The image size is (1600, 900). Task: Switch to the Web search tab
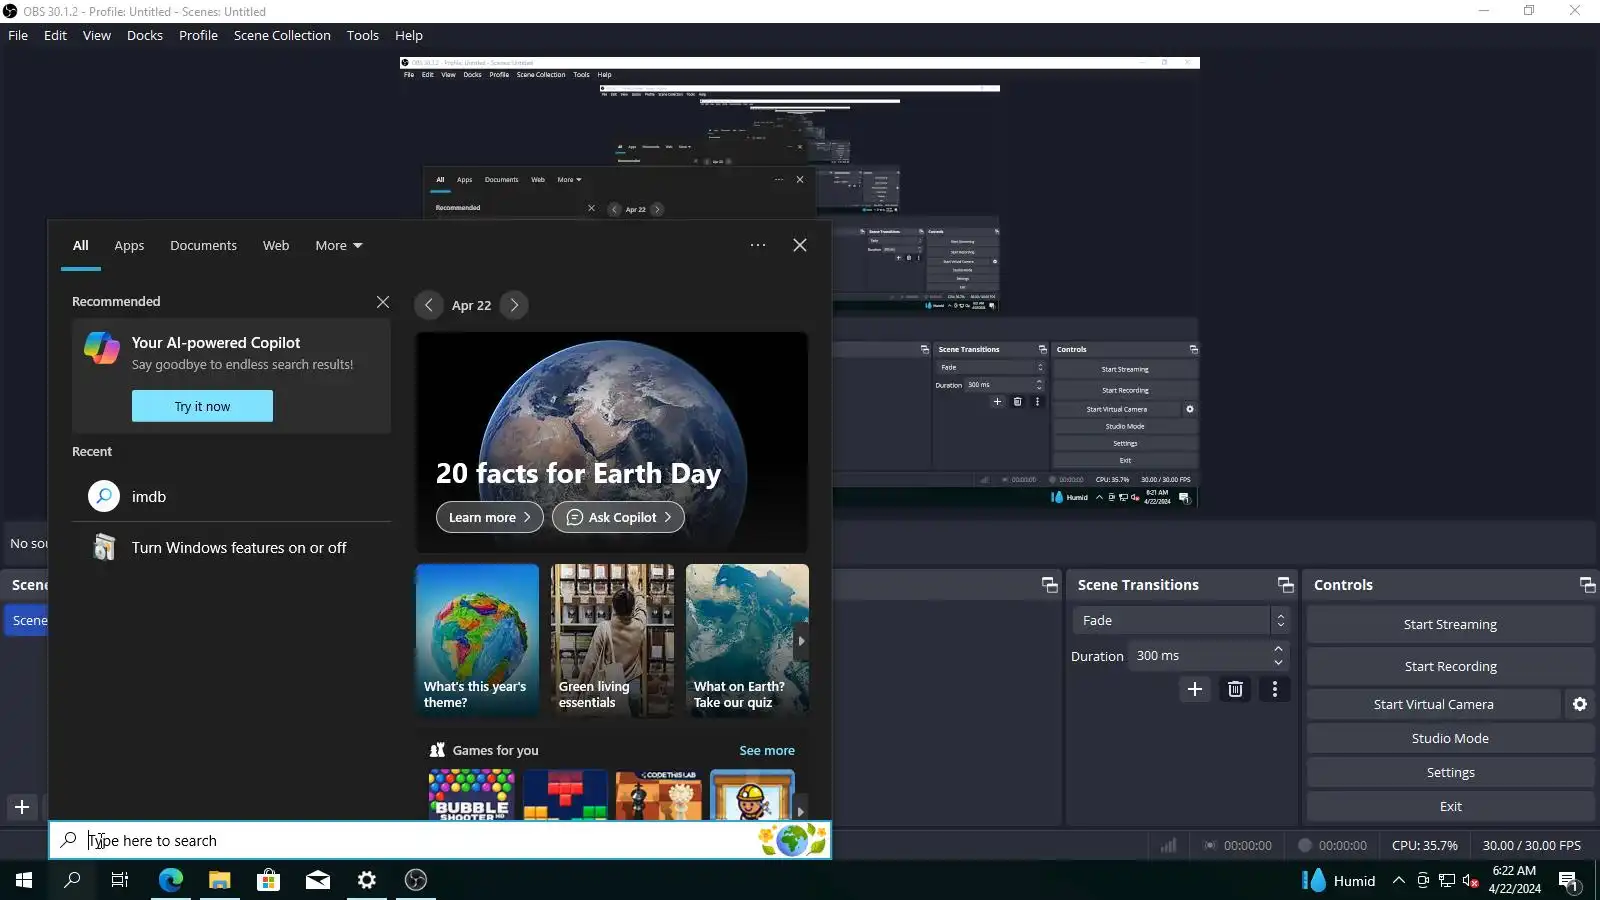coord(276,246)
